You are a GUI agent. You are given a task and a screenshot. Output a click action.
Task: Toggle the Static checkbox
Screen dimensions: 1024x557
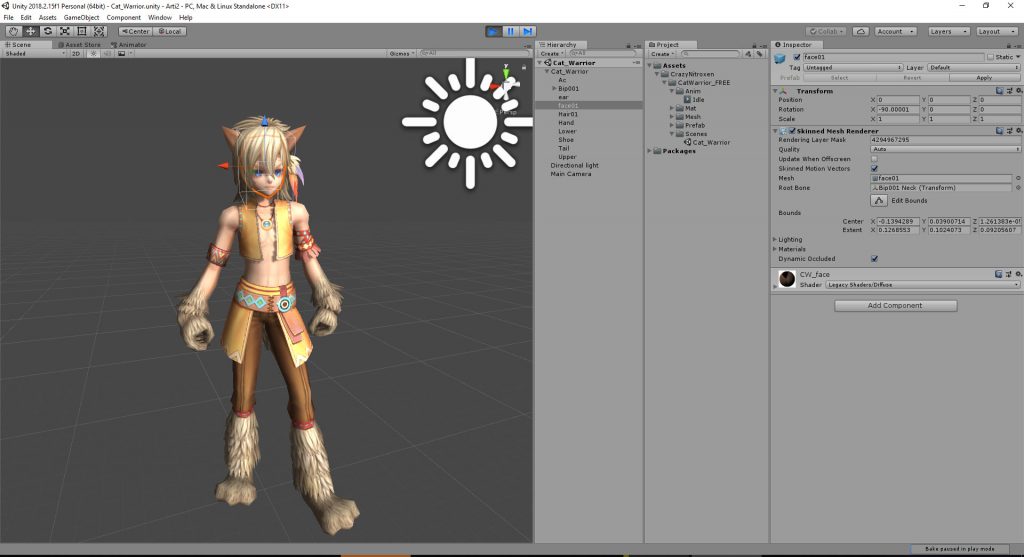coord(990,57)
